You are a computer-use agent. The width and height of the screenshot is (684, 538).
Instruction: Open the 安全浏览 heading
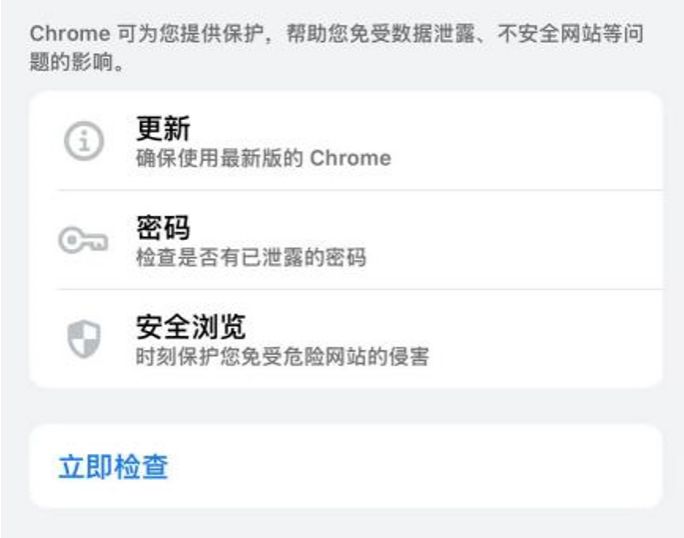coord(190,327)
